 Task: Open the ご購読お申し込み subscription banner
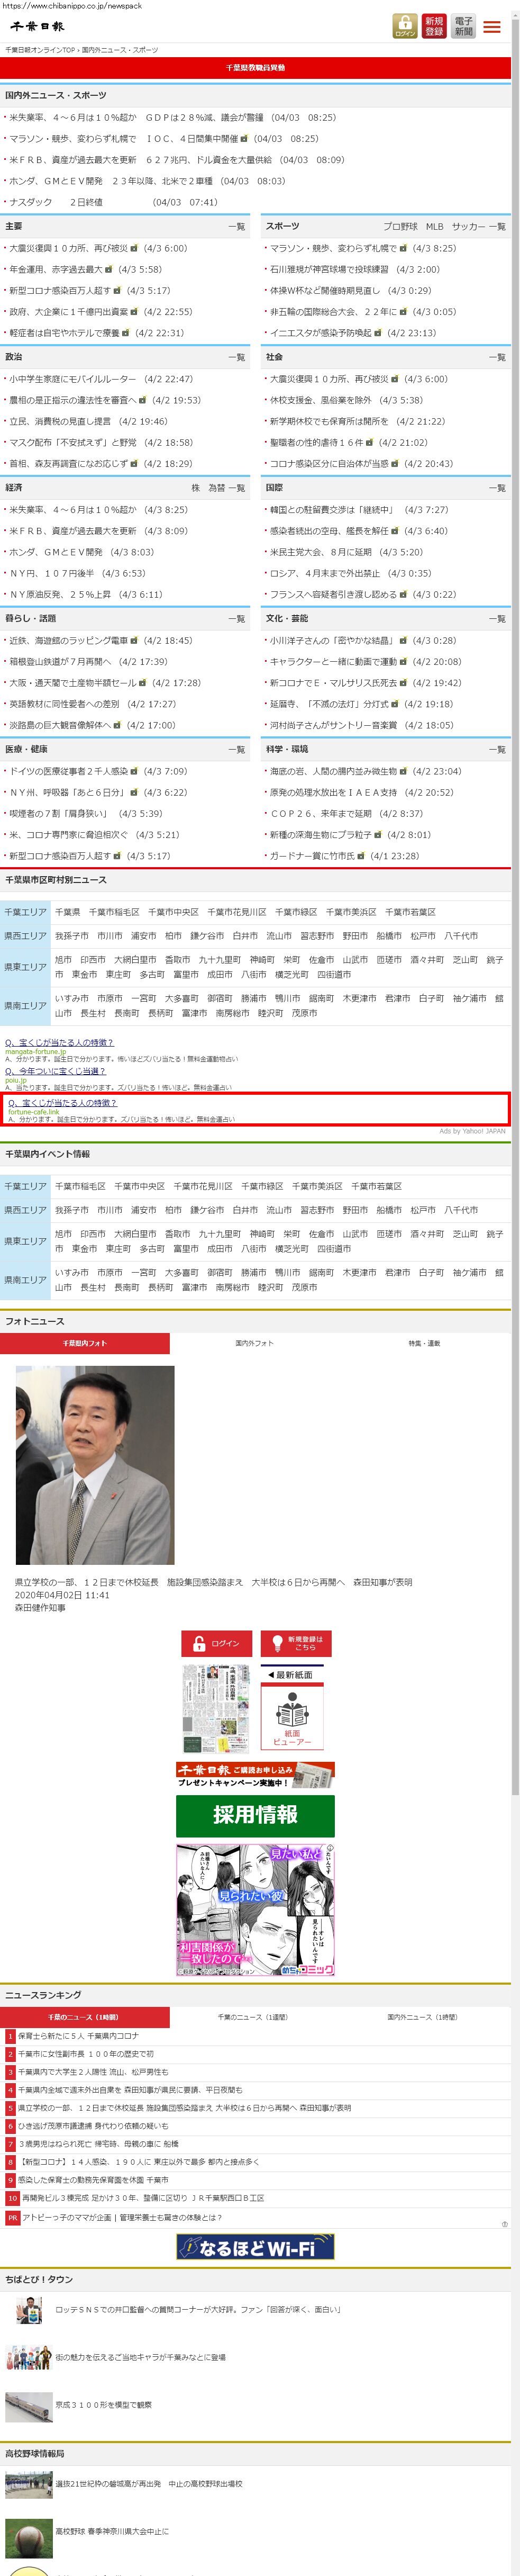(255, 1774)
